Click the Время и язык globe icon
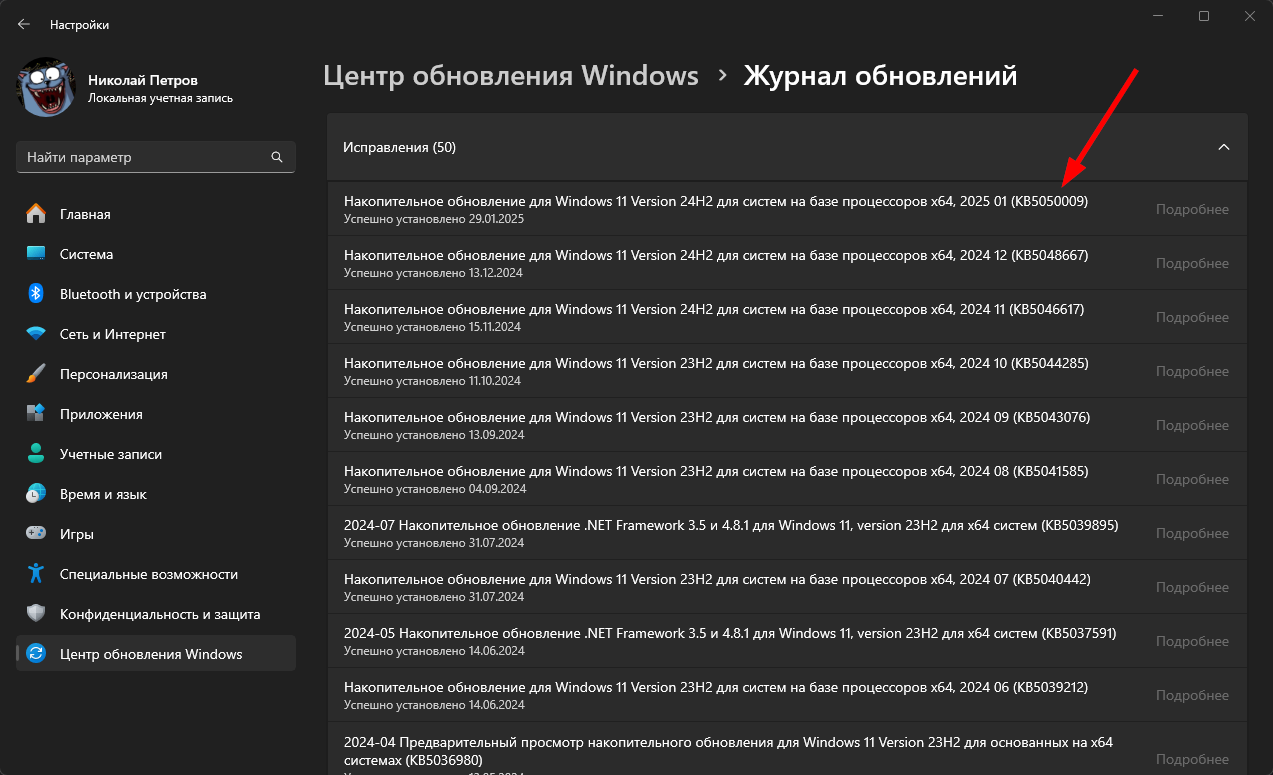1273x775 pixels. coord(36,494)
